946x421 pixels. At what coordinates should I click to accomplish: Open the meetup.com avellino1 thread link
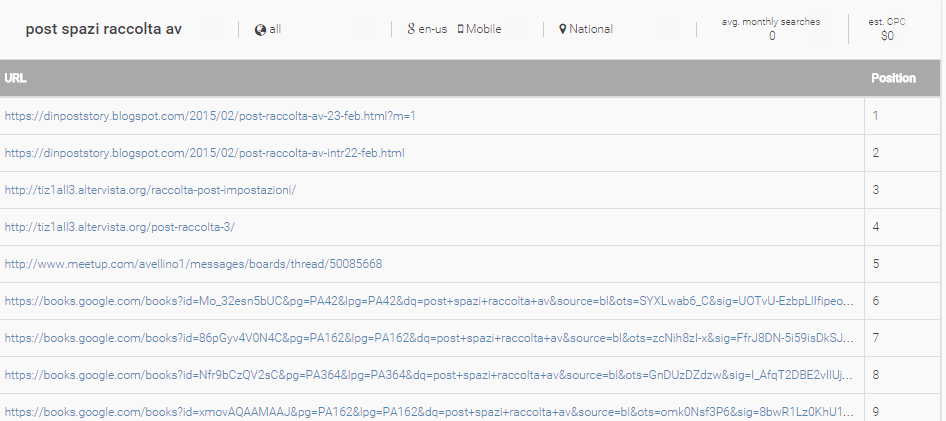point(193,264)
